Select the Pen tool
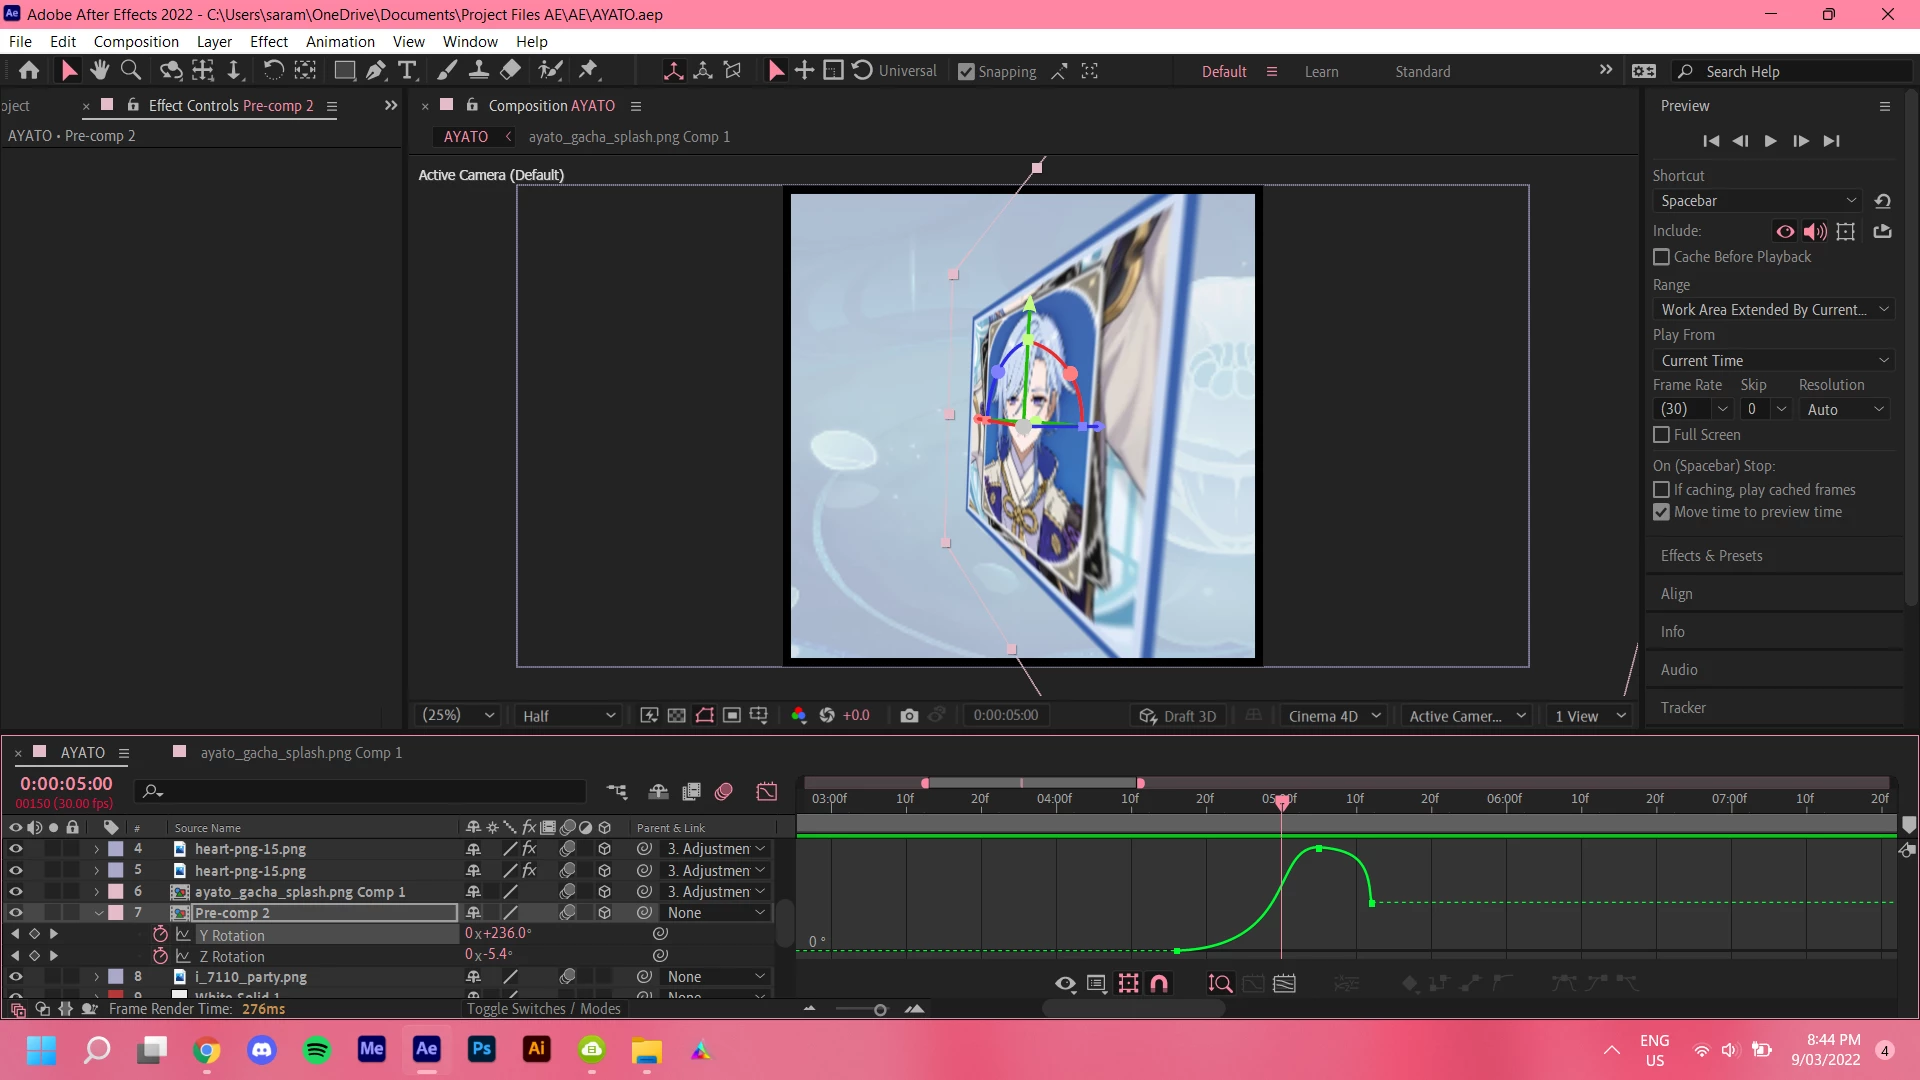 [x=375, y=70]
